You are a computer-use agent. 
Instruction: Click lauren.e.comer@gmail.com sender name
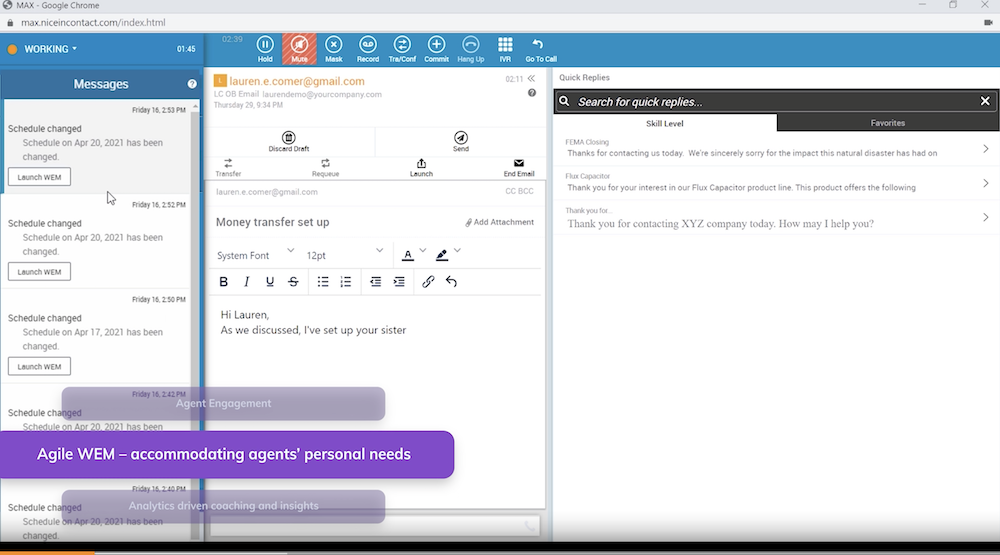297,81
